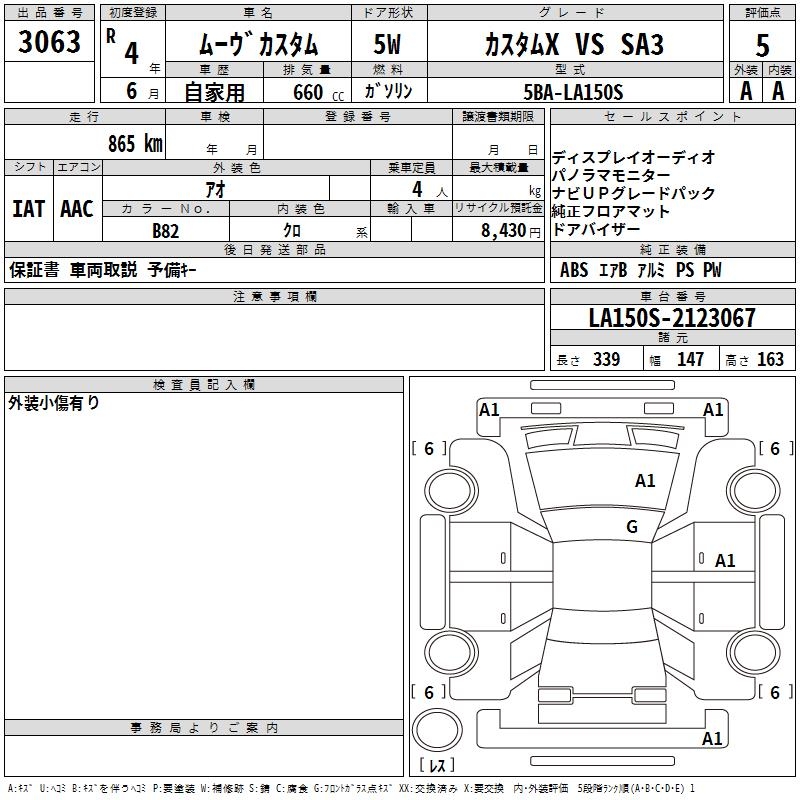Click 後日発送部品 header
Screen dimensions: 800x800
pos(274,249)
